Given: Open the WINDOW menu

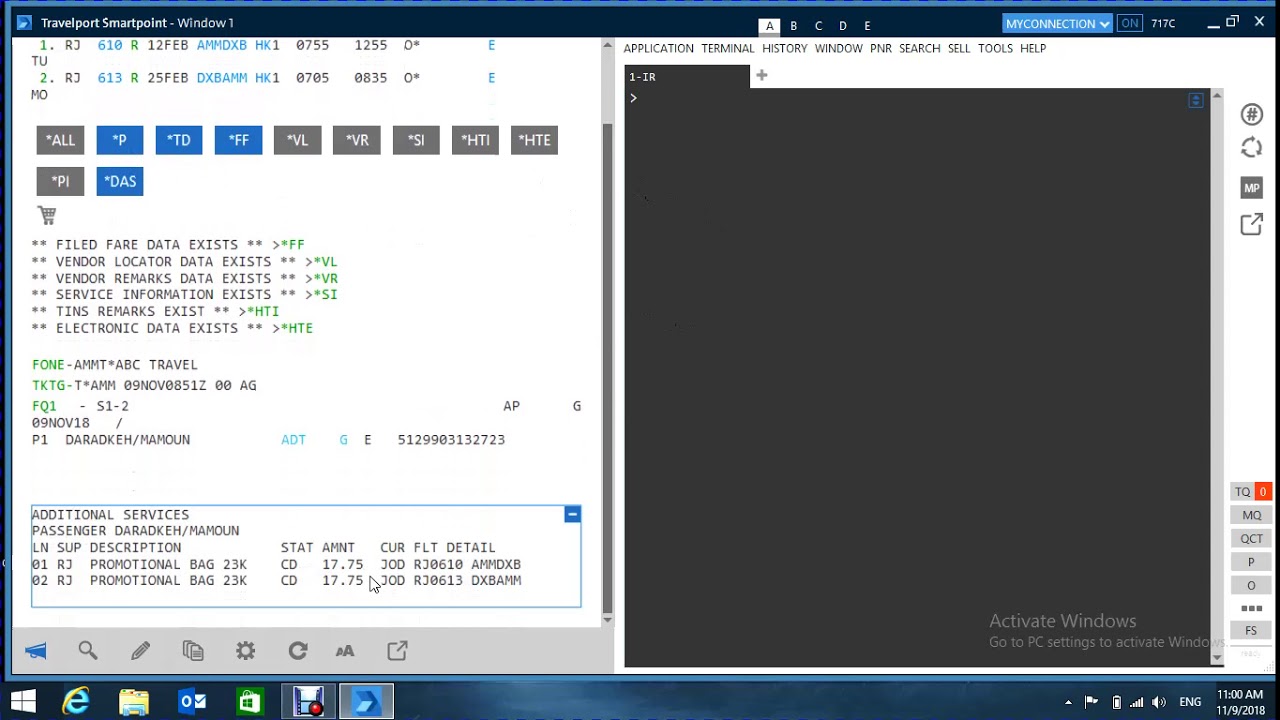Looking at the screenshot, I should click(x=838, y=48).
